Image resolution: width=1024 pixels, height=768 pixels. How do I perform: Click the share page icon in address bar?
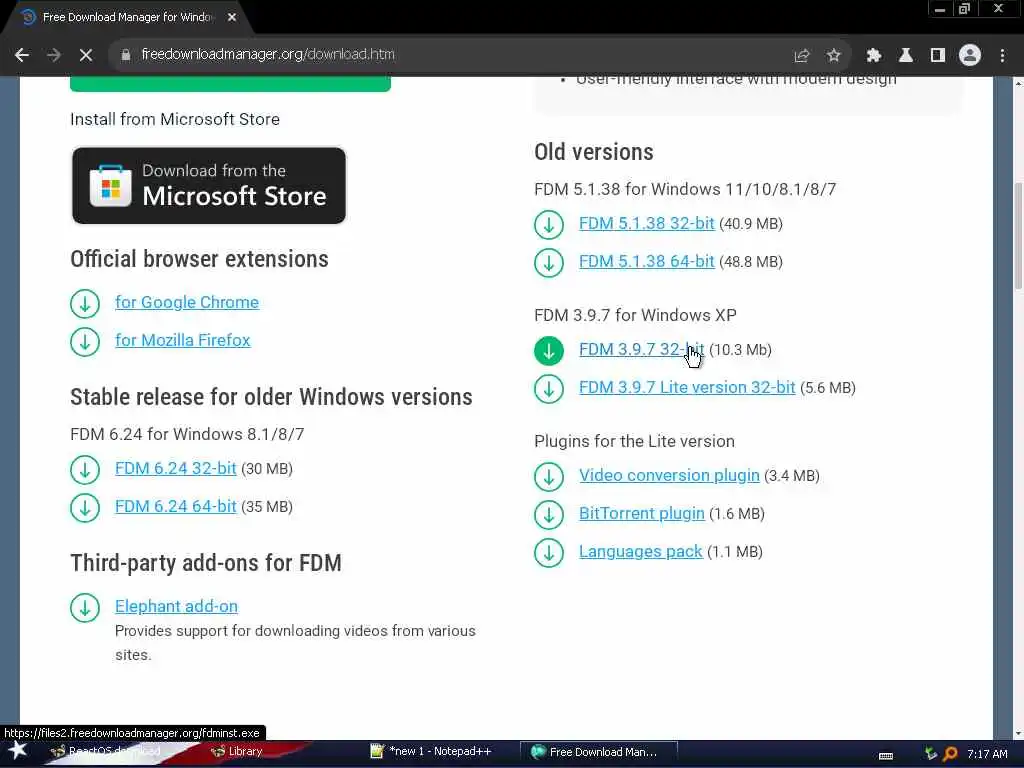(x=801, y=56)
